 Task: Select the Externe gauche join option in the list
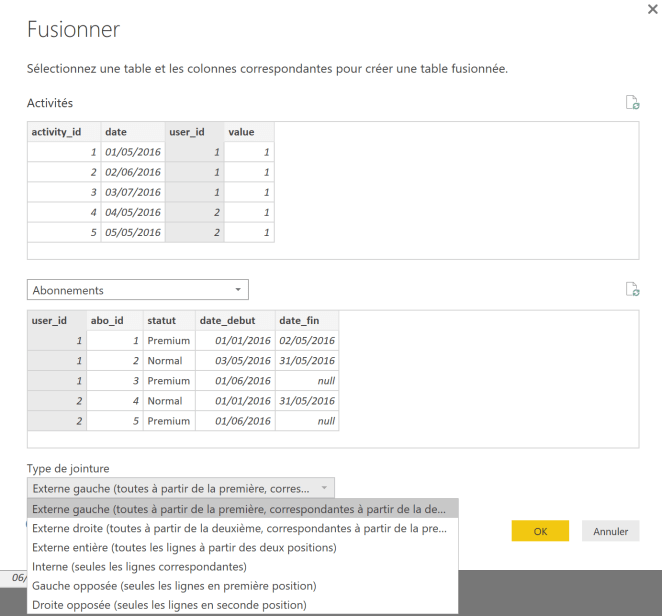pyautogui.click(x=242, y=508)
